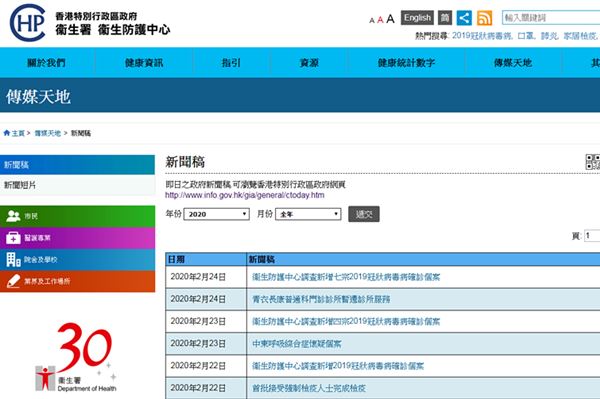Open the 2月22日 衛生防護中心調查新增2019冠狀病毒病 release
The width and height of the screenshot is (600, 399).
click(338, 366)
